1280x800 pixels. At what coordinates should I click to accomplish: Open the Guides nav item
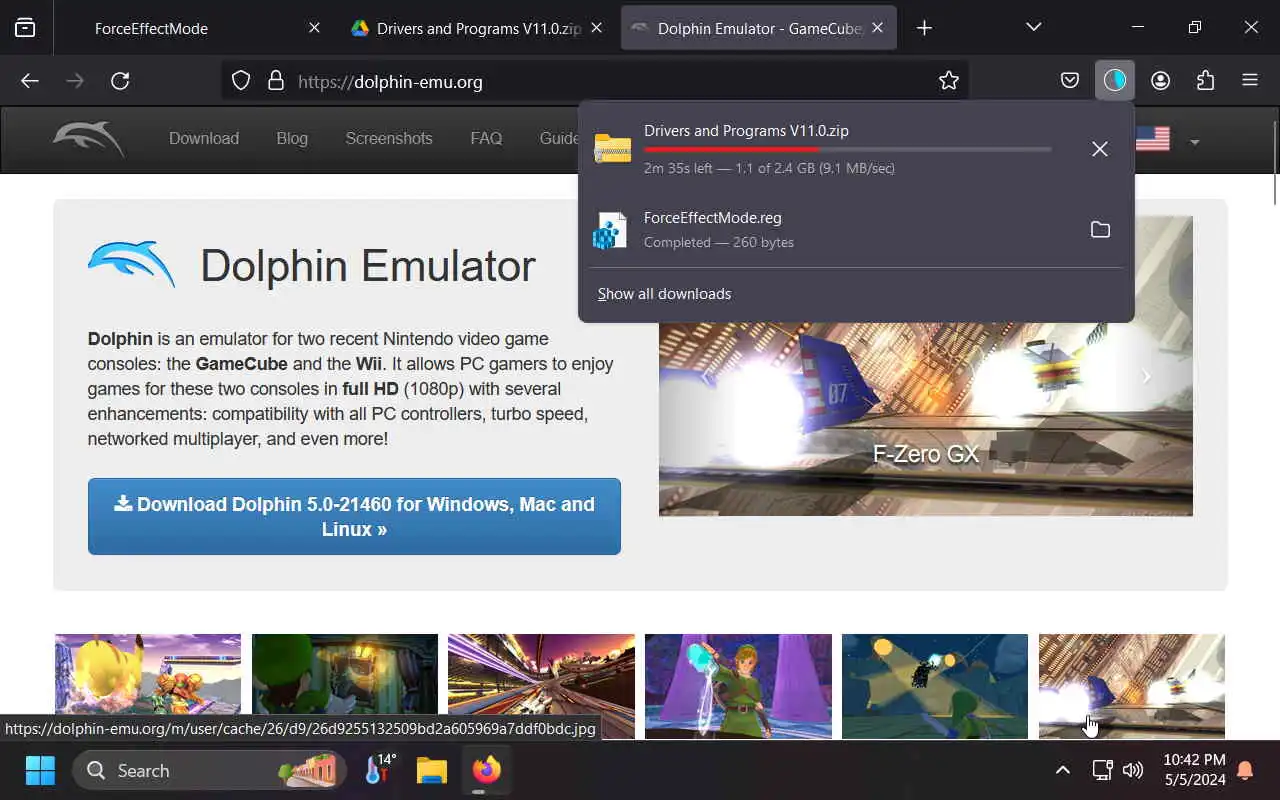(x=558, y=139)
